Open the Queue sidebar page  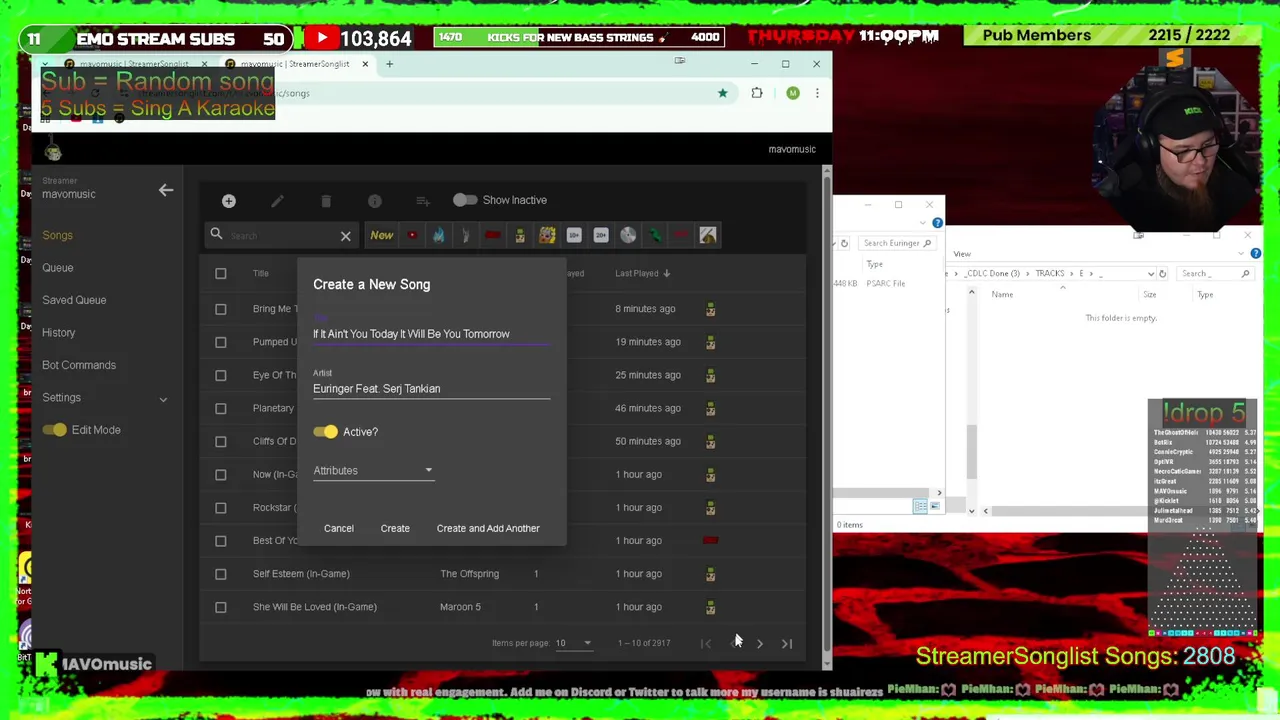pyautogui.click(x=57, y=268)
